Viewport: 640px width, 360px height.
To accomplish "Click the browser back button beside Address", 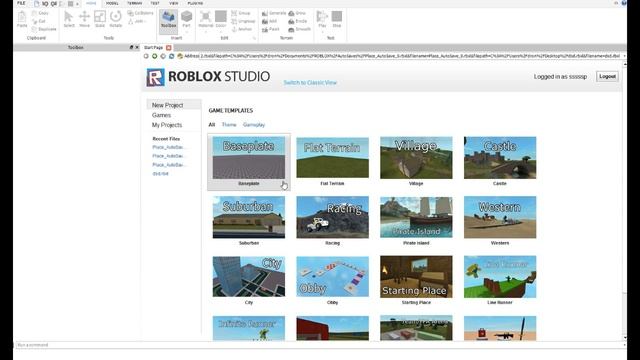I will [146, 56].
